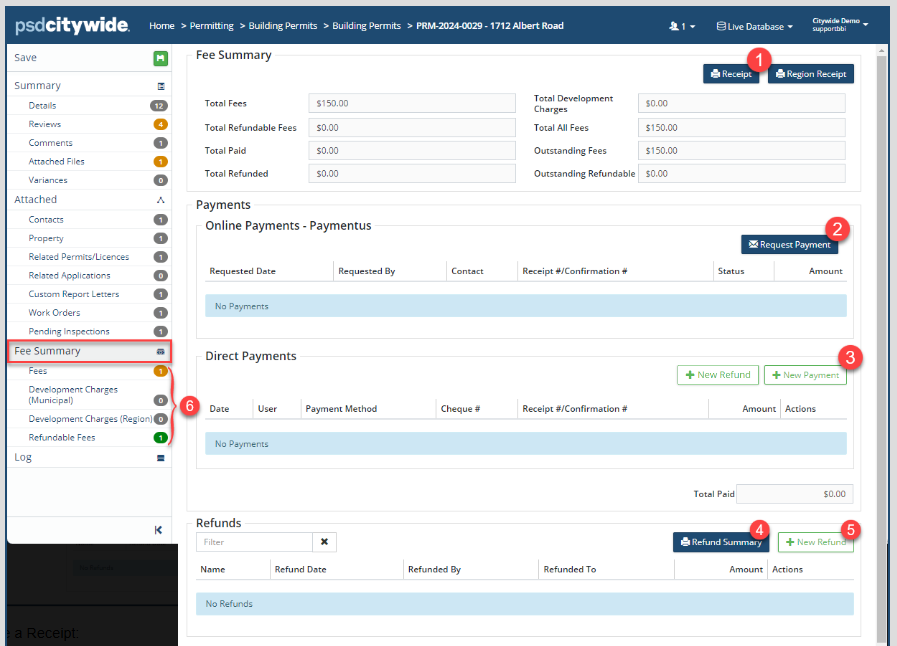The width and height of the screenshot is (897, 646).
Task: Add a New Payment under Direct Payments
Action: tap(805, 375)
